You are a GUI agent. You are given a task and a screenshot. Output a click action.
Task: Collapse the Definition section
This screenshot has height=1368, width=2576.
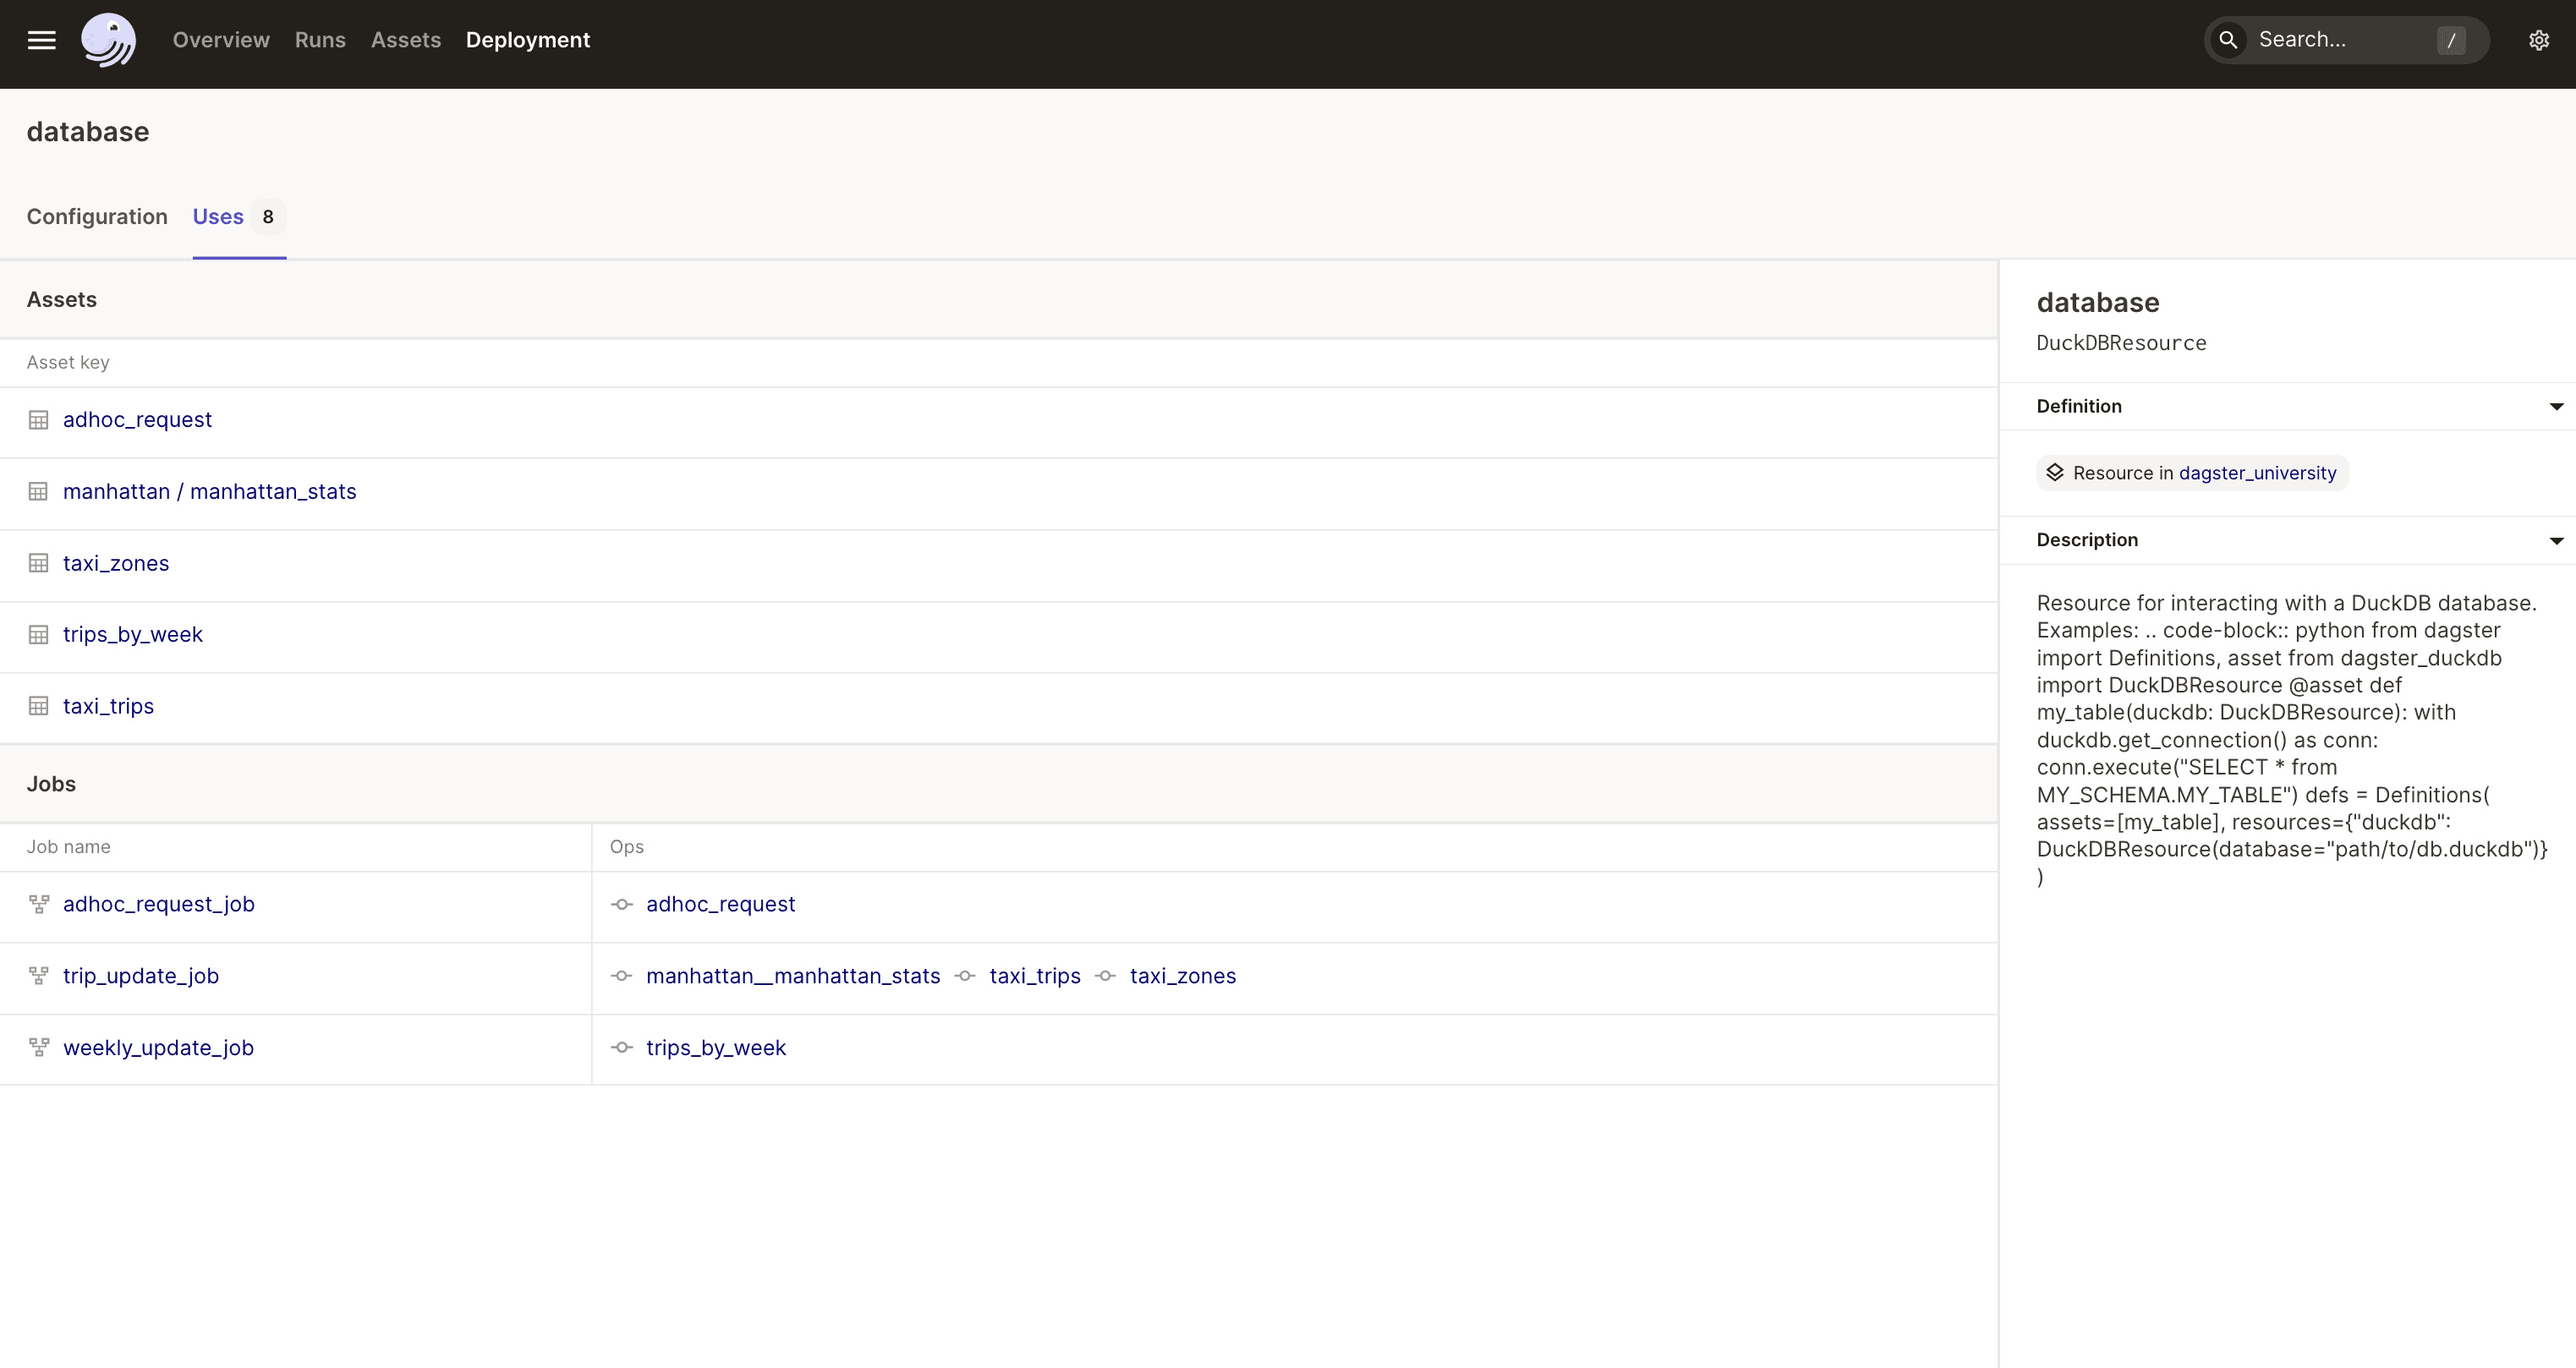tap(2556, 406)
